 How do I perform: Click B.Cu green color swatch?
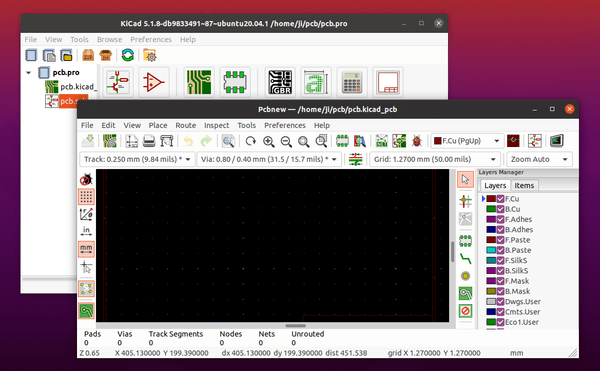click(x=491, y=209)
